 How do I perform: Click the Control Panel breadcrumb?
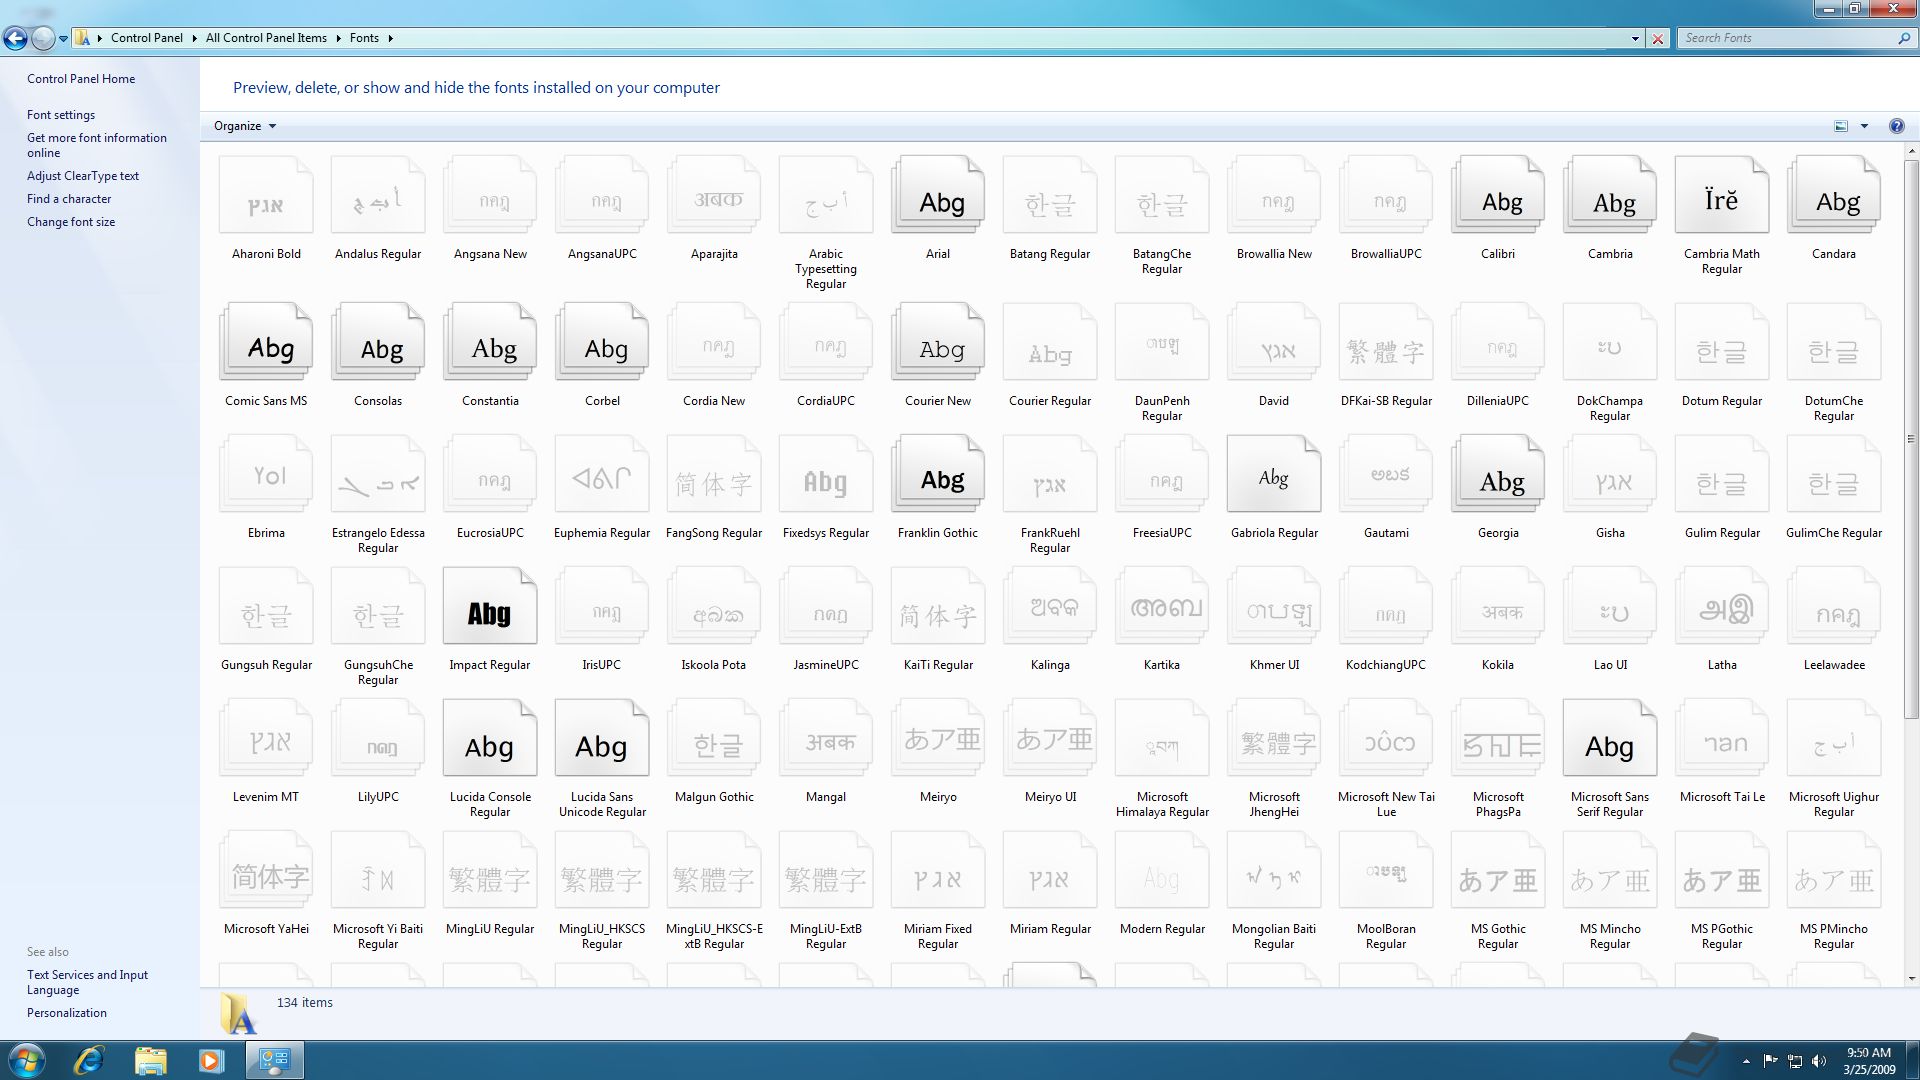pos(147,38)
